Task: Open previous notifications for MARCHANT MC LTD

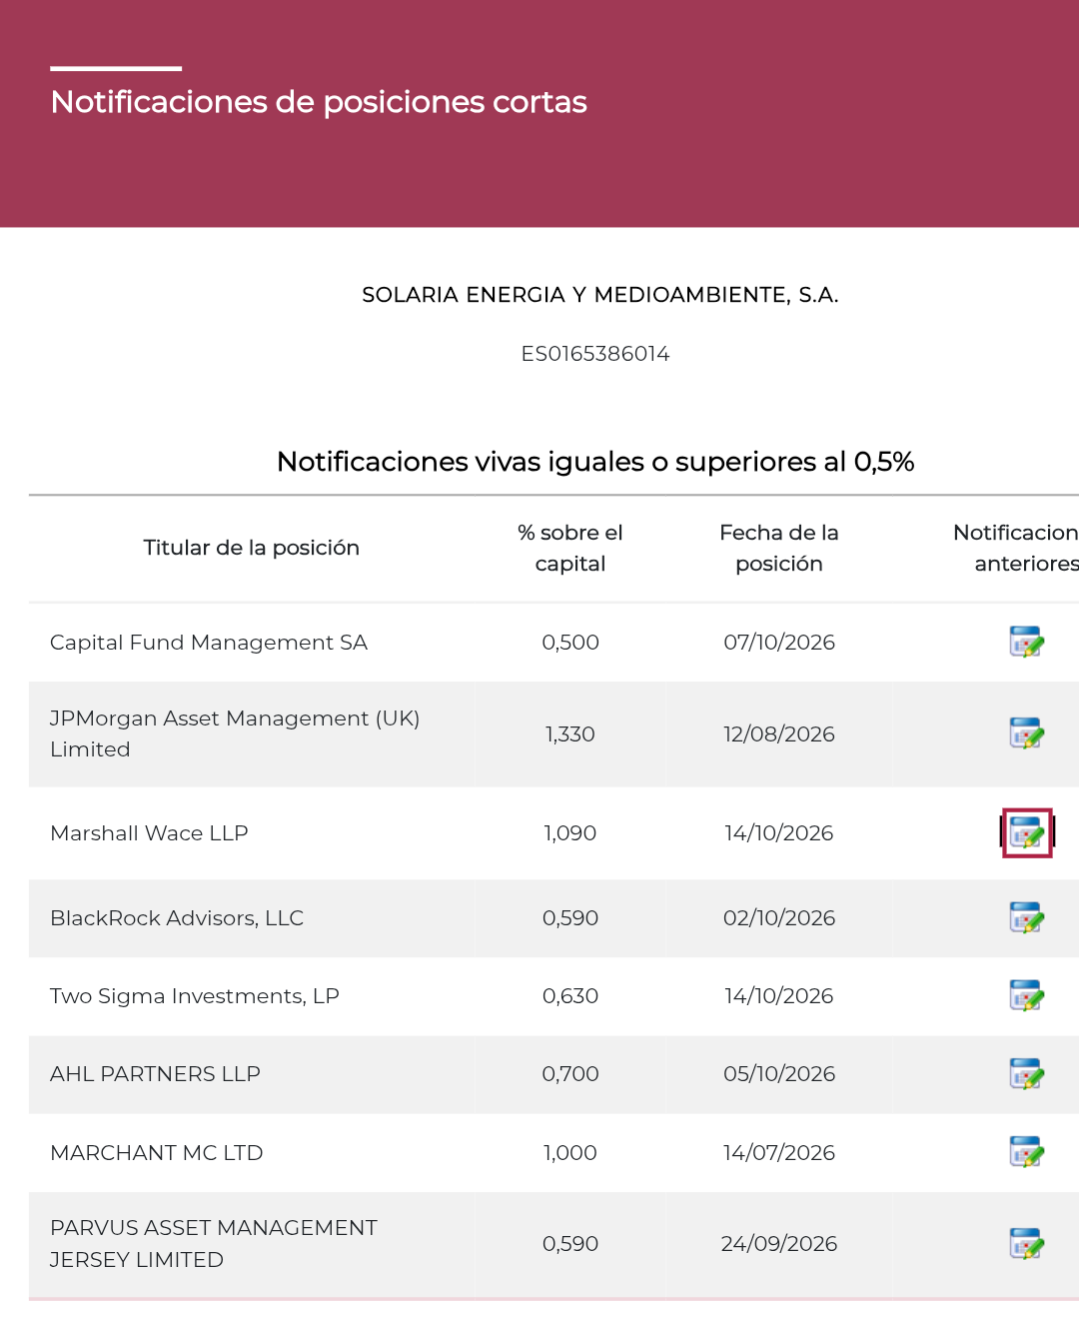Action: [1026, 1151]
